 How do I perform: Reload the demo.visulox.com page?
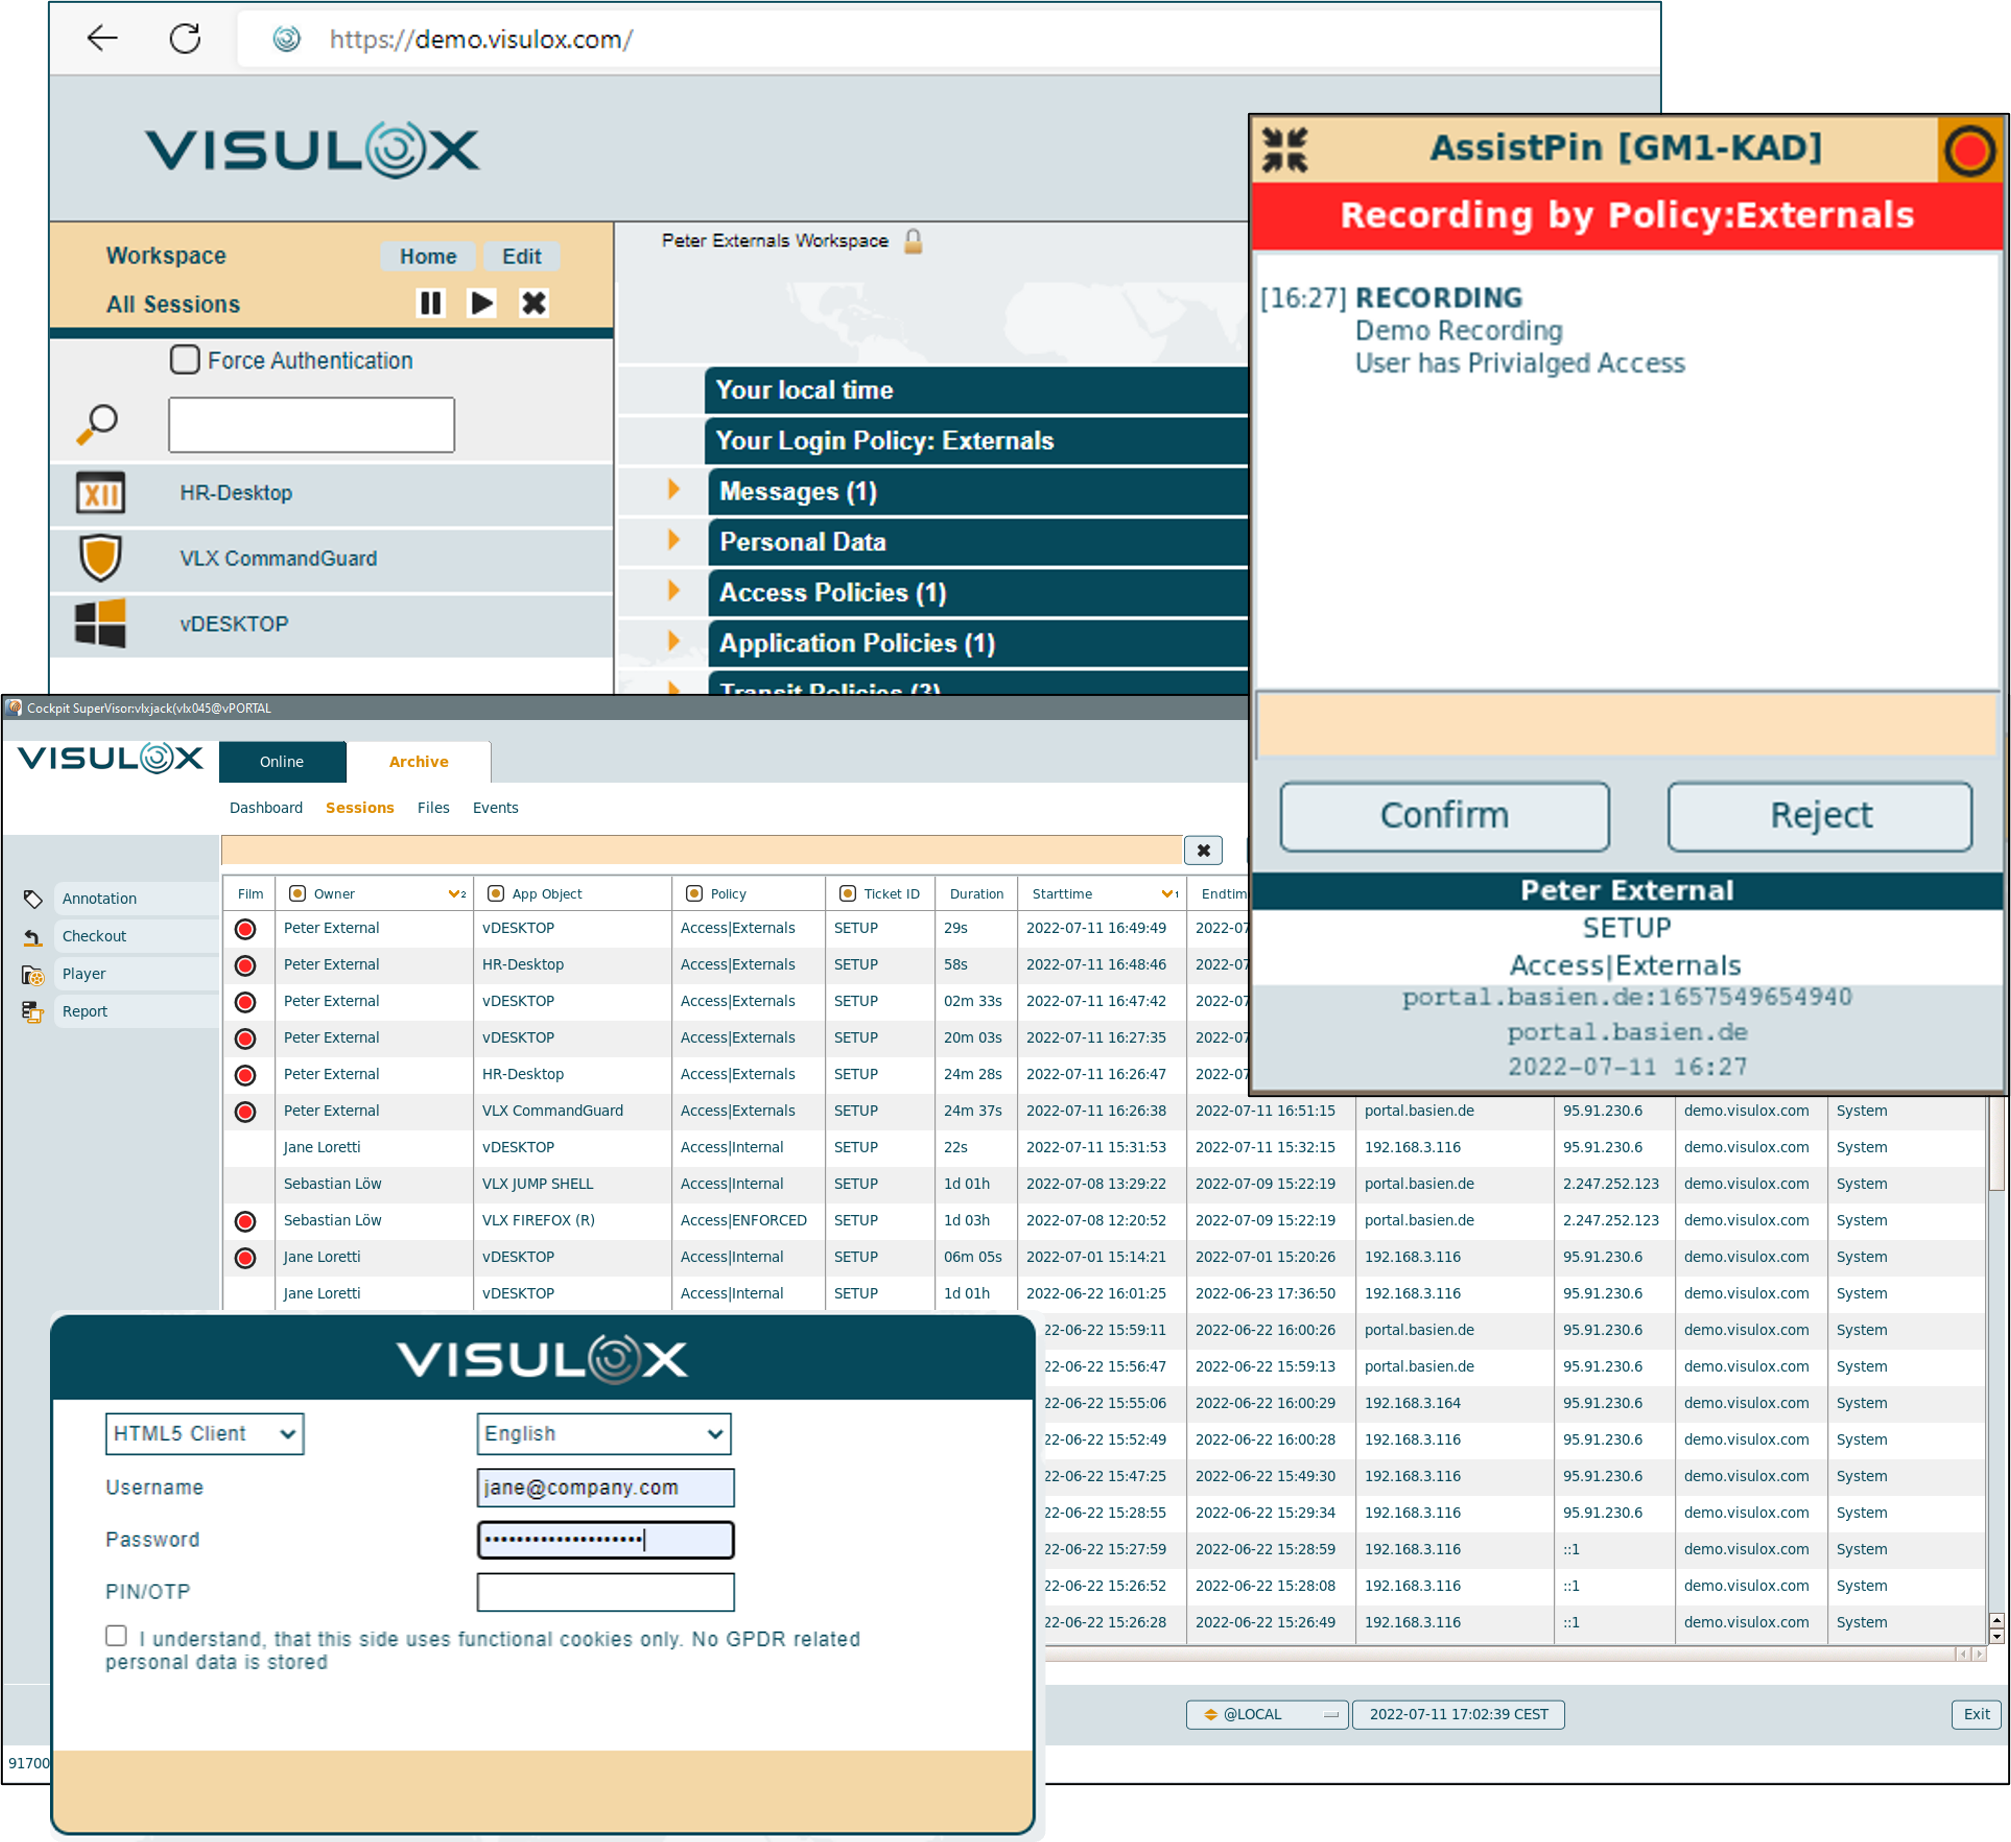[185, 39]
